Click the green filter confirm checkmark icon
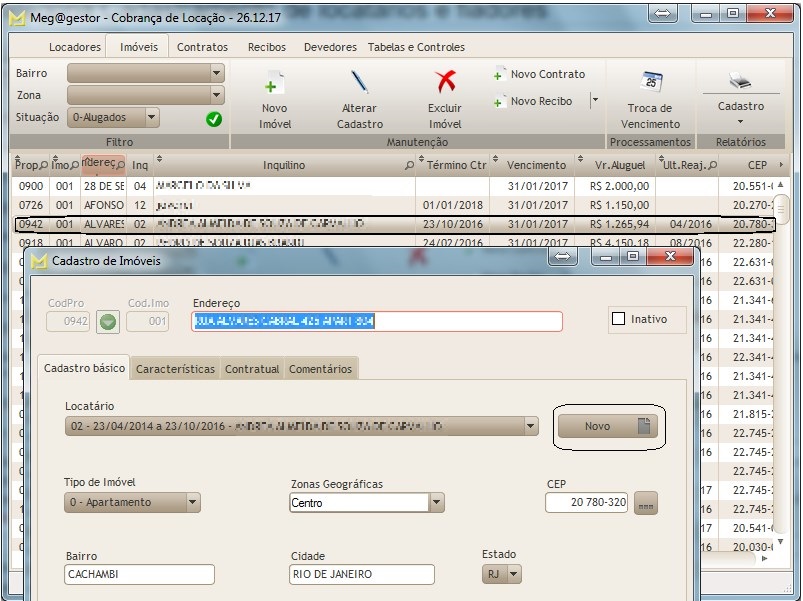 click(x=213, y=118)
